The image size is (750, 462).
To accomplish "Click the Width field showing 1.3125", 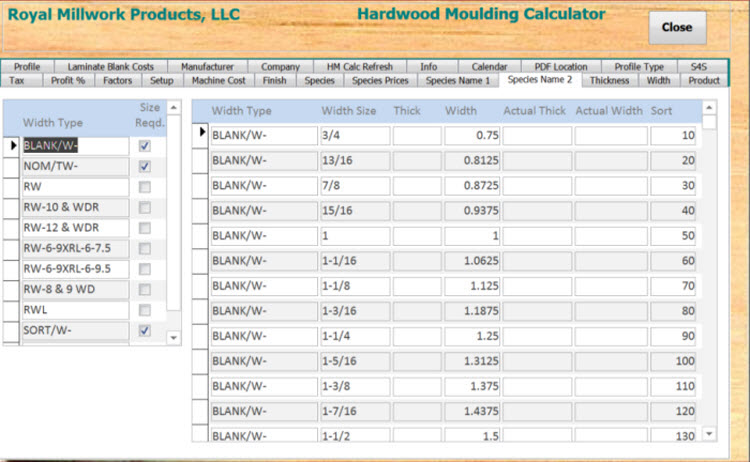I will (472, 361).
